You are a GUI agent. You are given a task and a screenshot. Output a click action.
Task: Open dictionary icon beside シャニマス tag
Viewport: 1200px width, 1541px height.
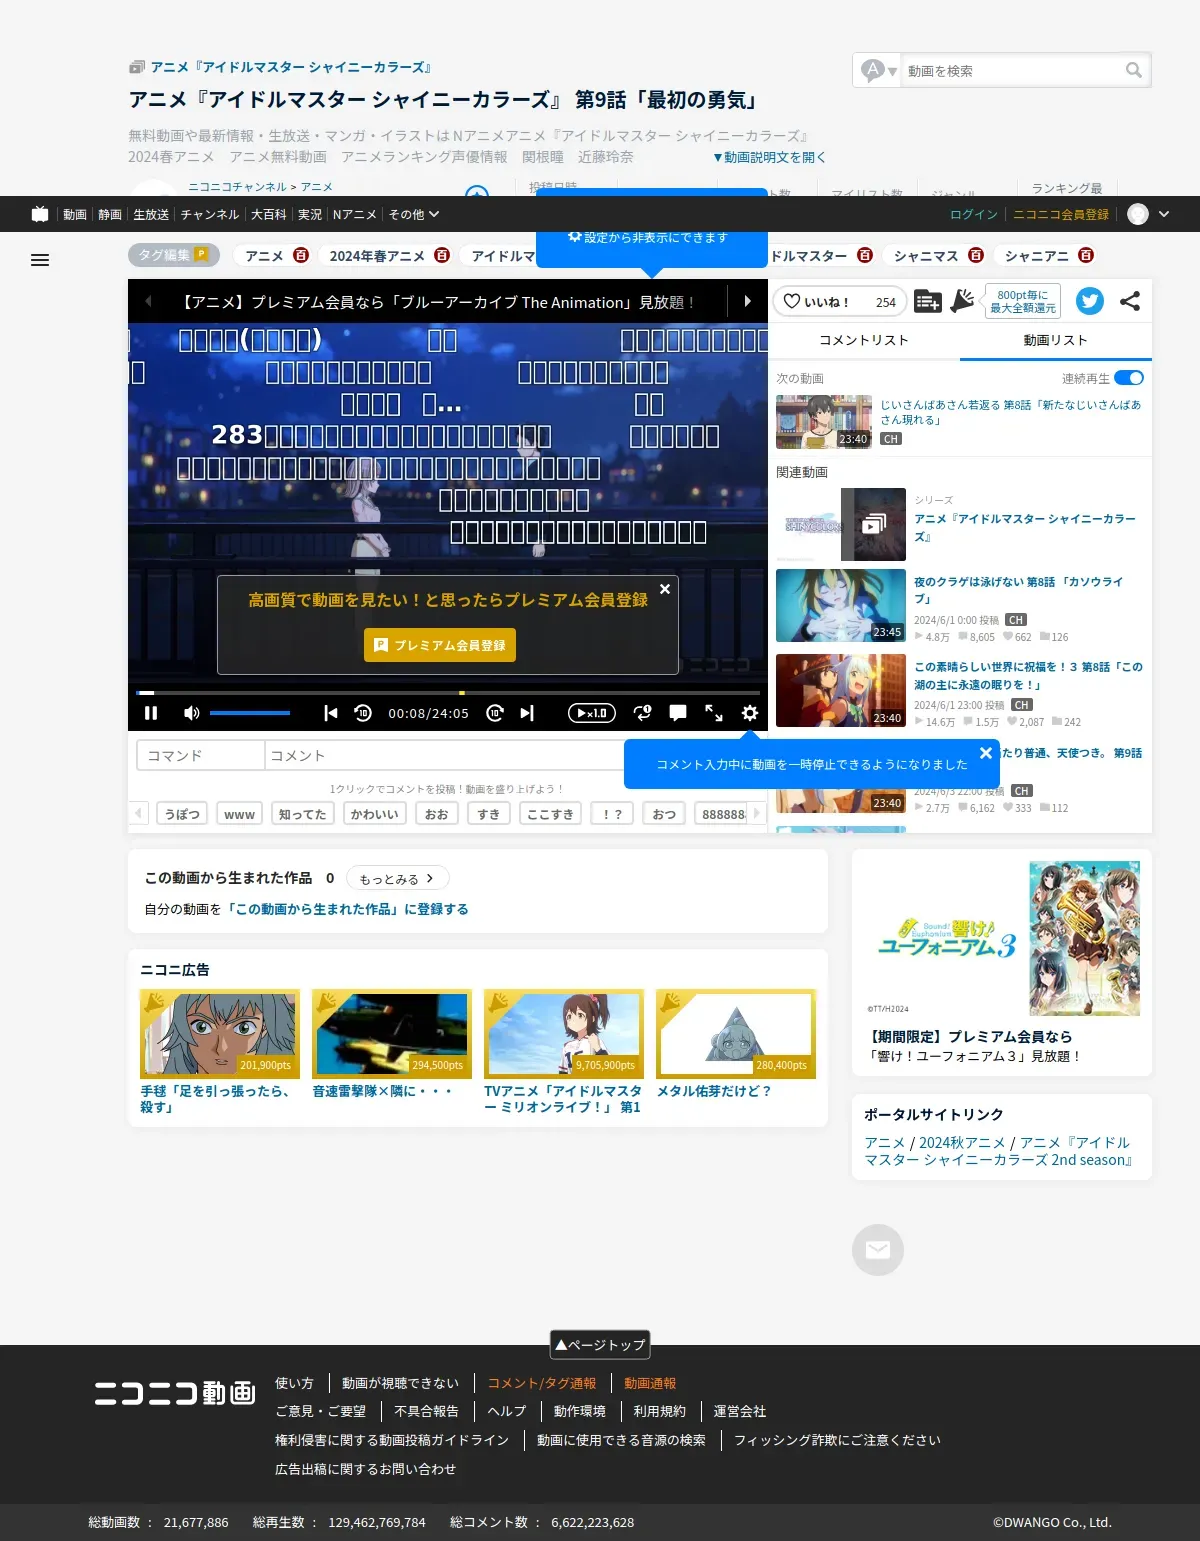[x=976, y=255]
